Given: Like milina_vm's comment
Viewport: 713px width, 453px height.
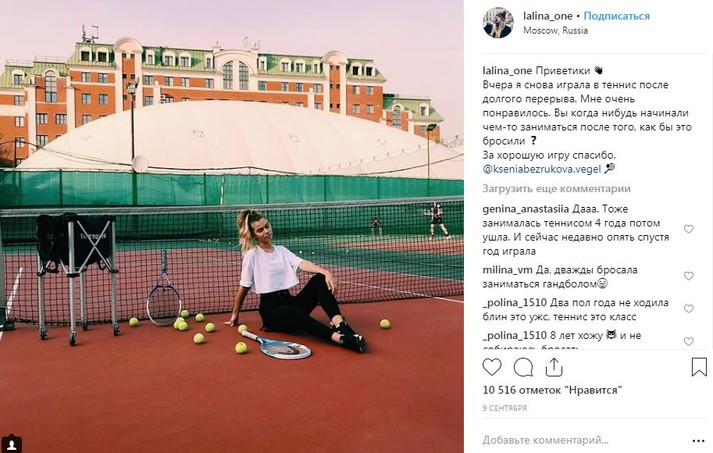Looking at the screenshot, I should [x=688, y=272].
